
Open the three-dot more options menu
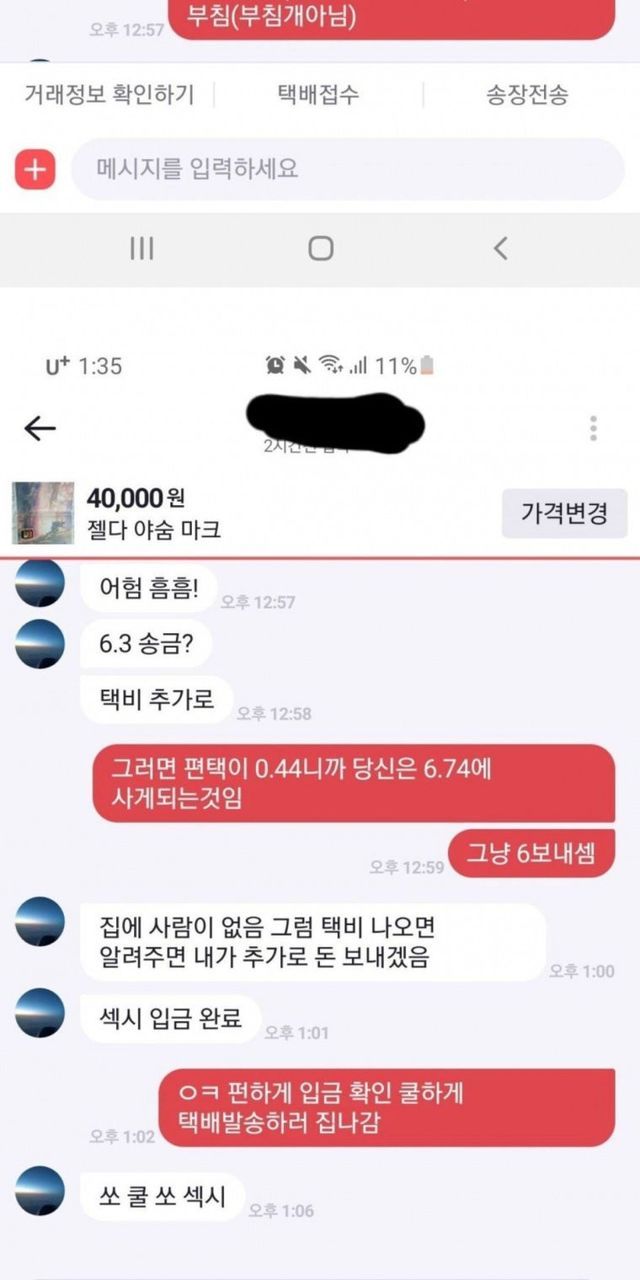click(x=593, y=428)
